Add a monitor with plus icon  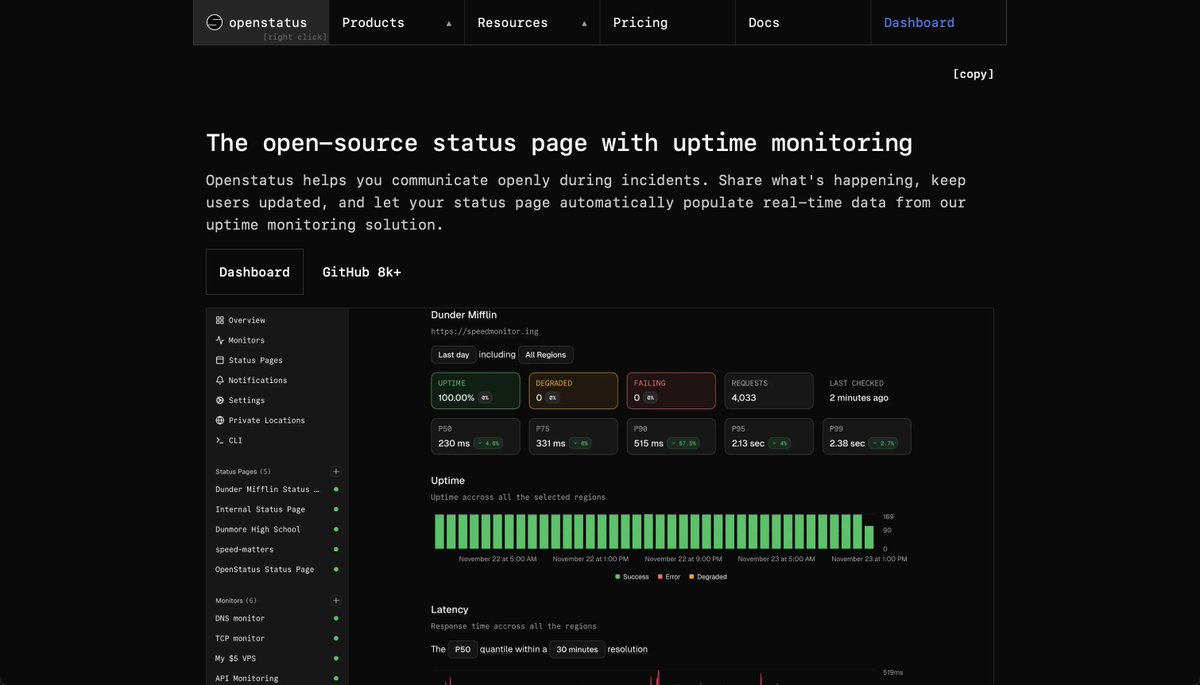pyautogui.click(x=336, y=601)
